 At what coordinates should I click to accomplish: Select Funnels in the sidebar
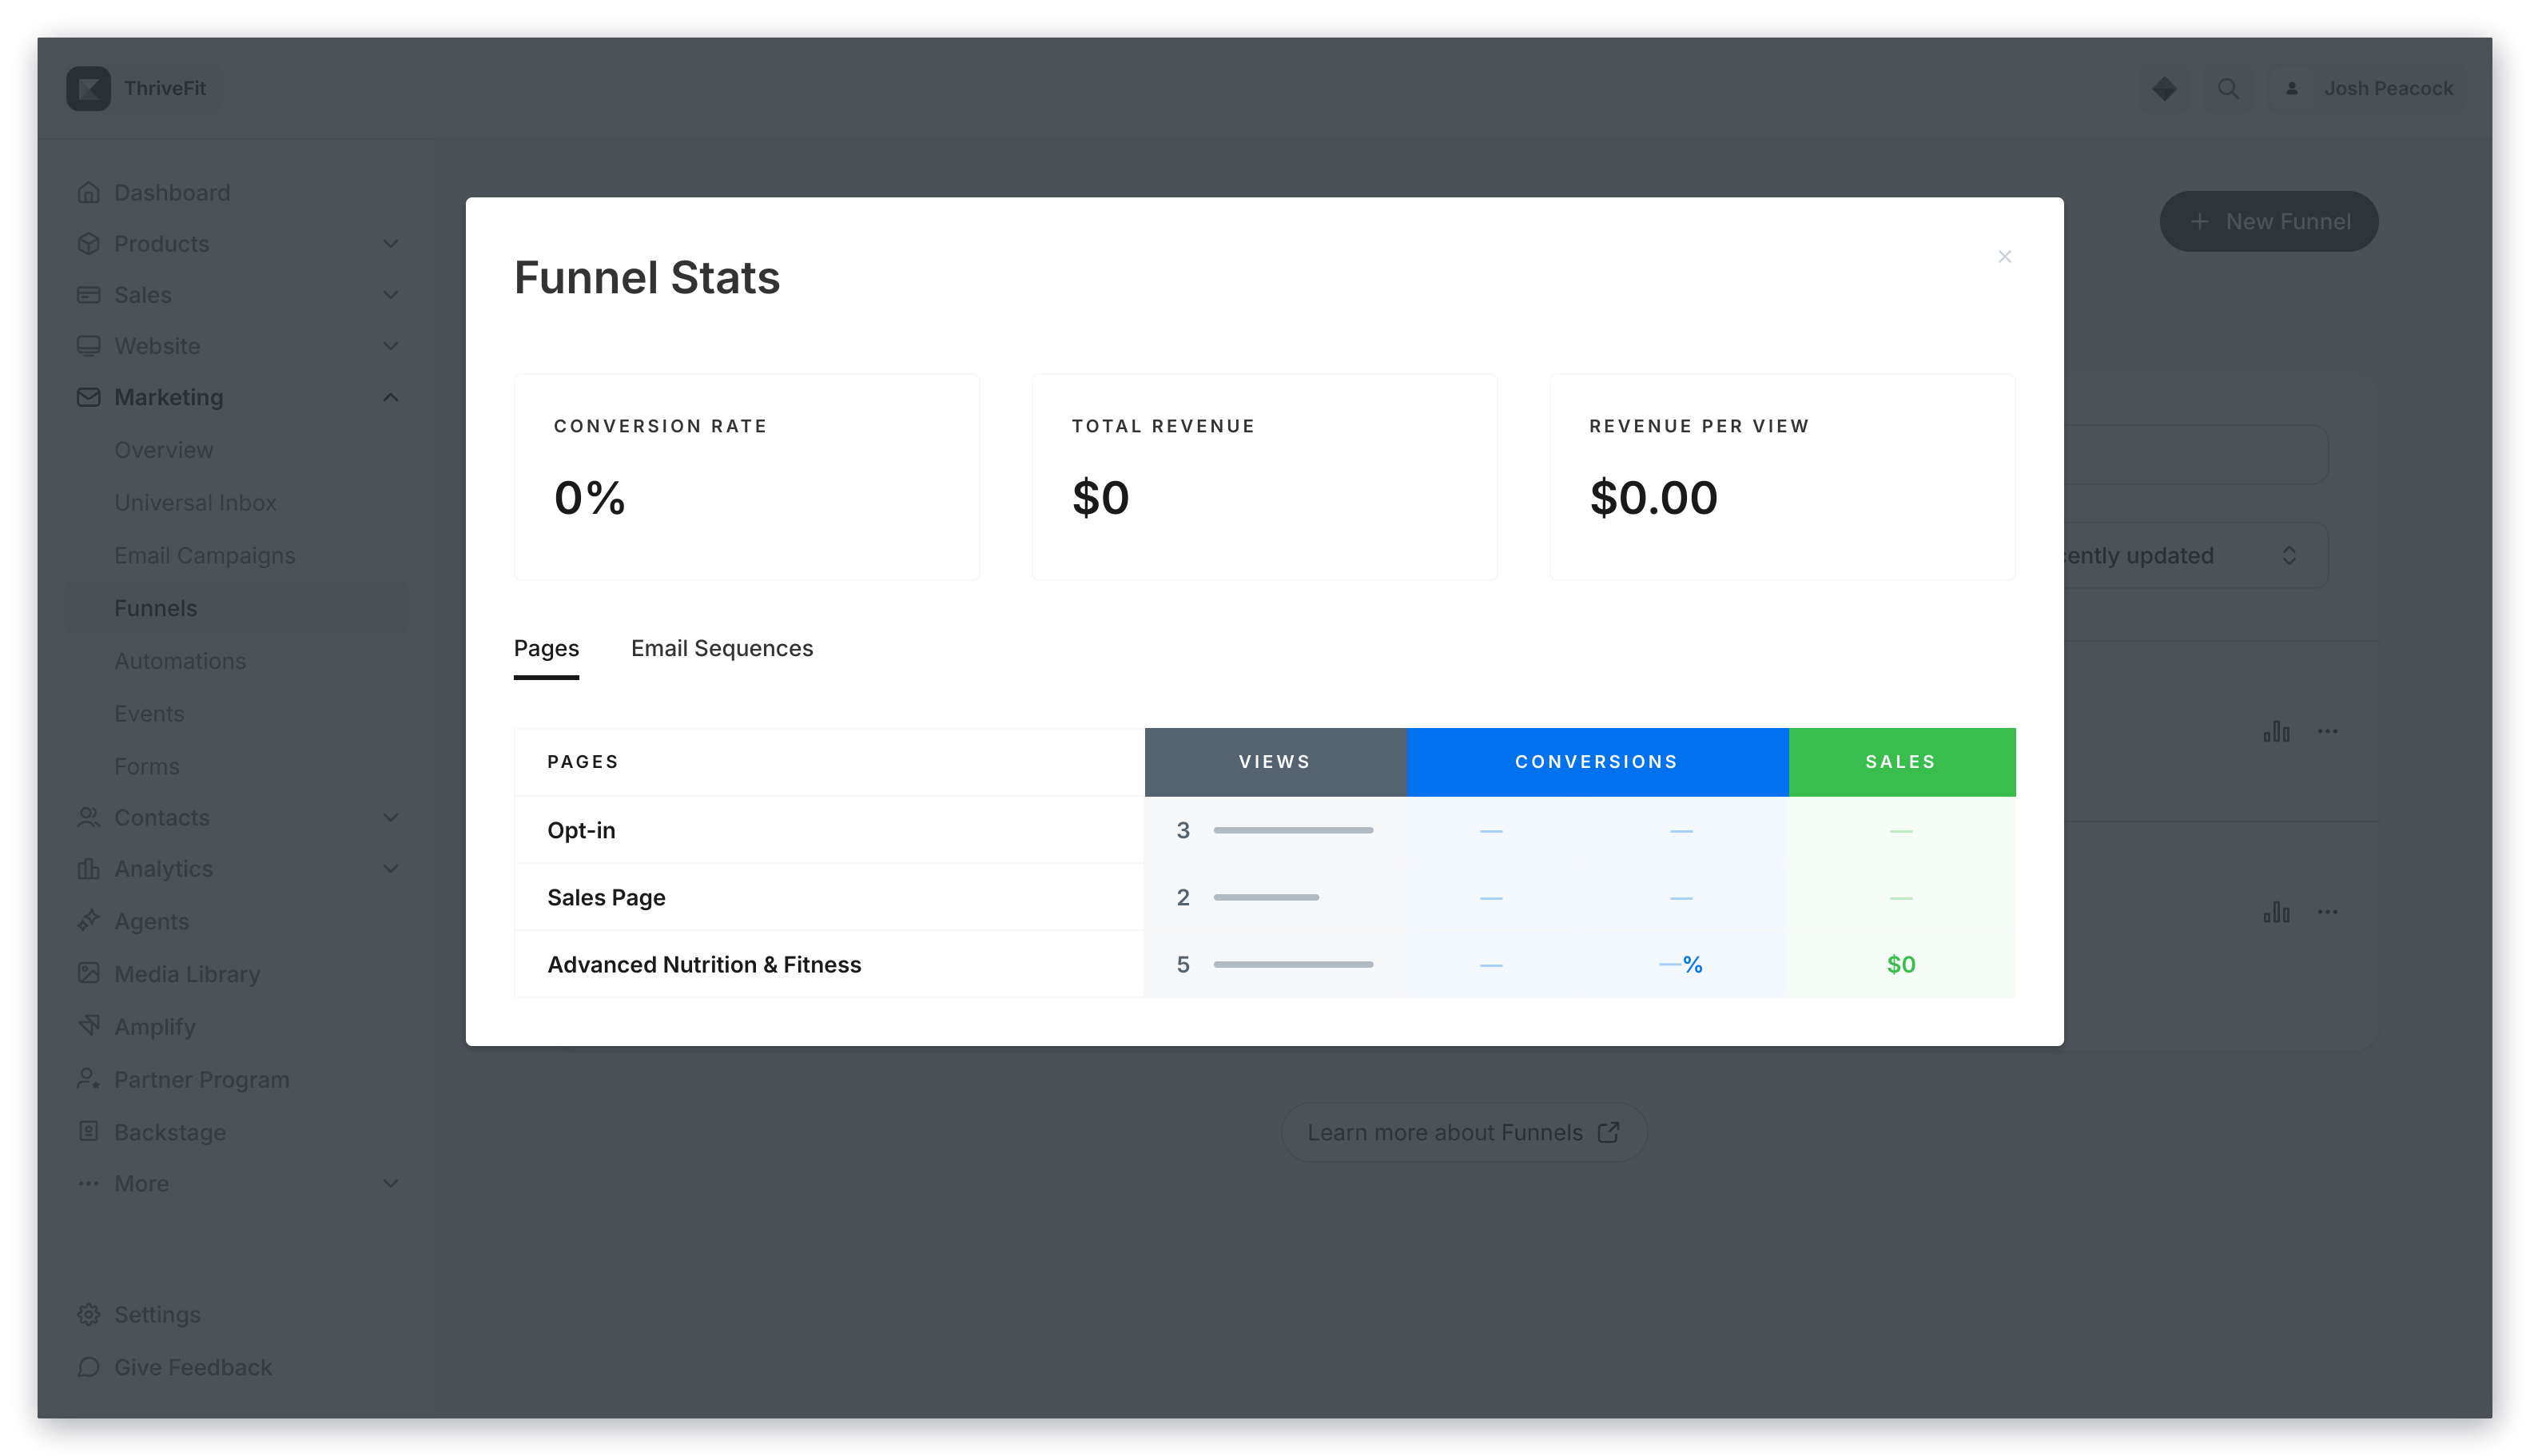237,608
